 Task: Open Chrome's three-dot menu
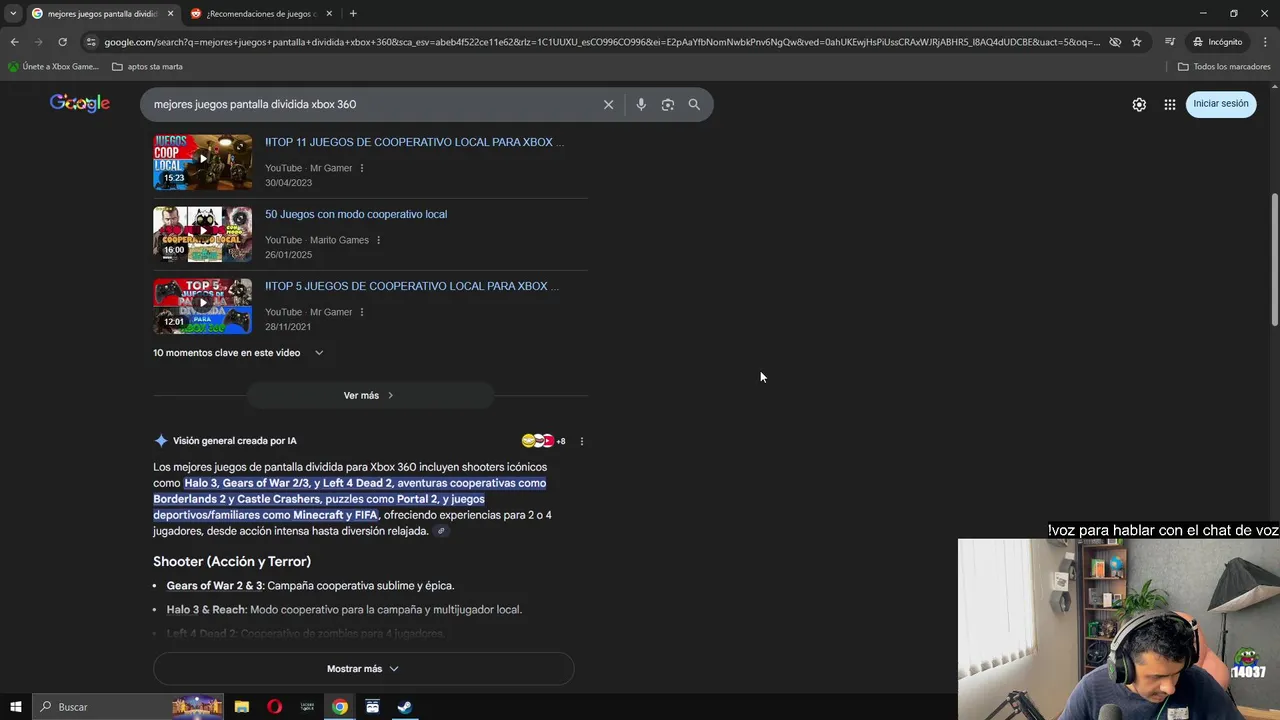(x=1266, y=42)
